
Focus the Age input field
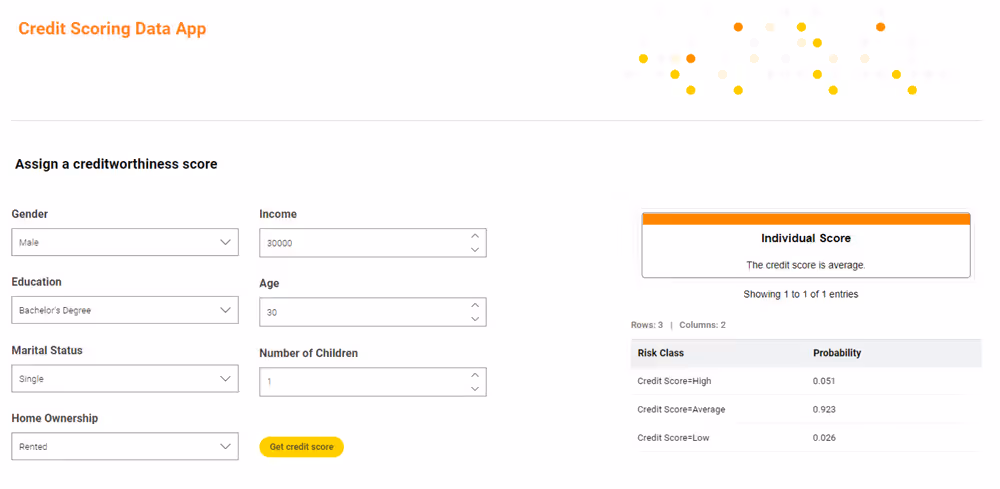click(x=360, y=312)
